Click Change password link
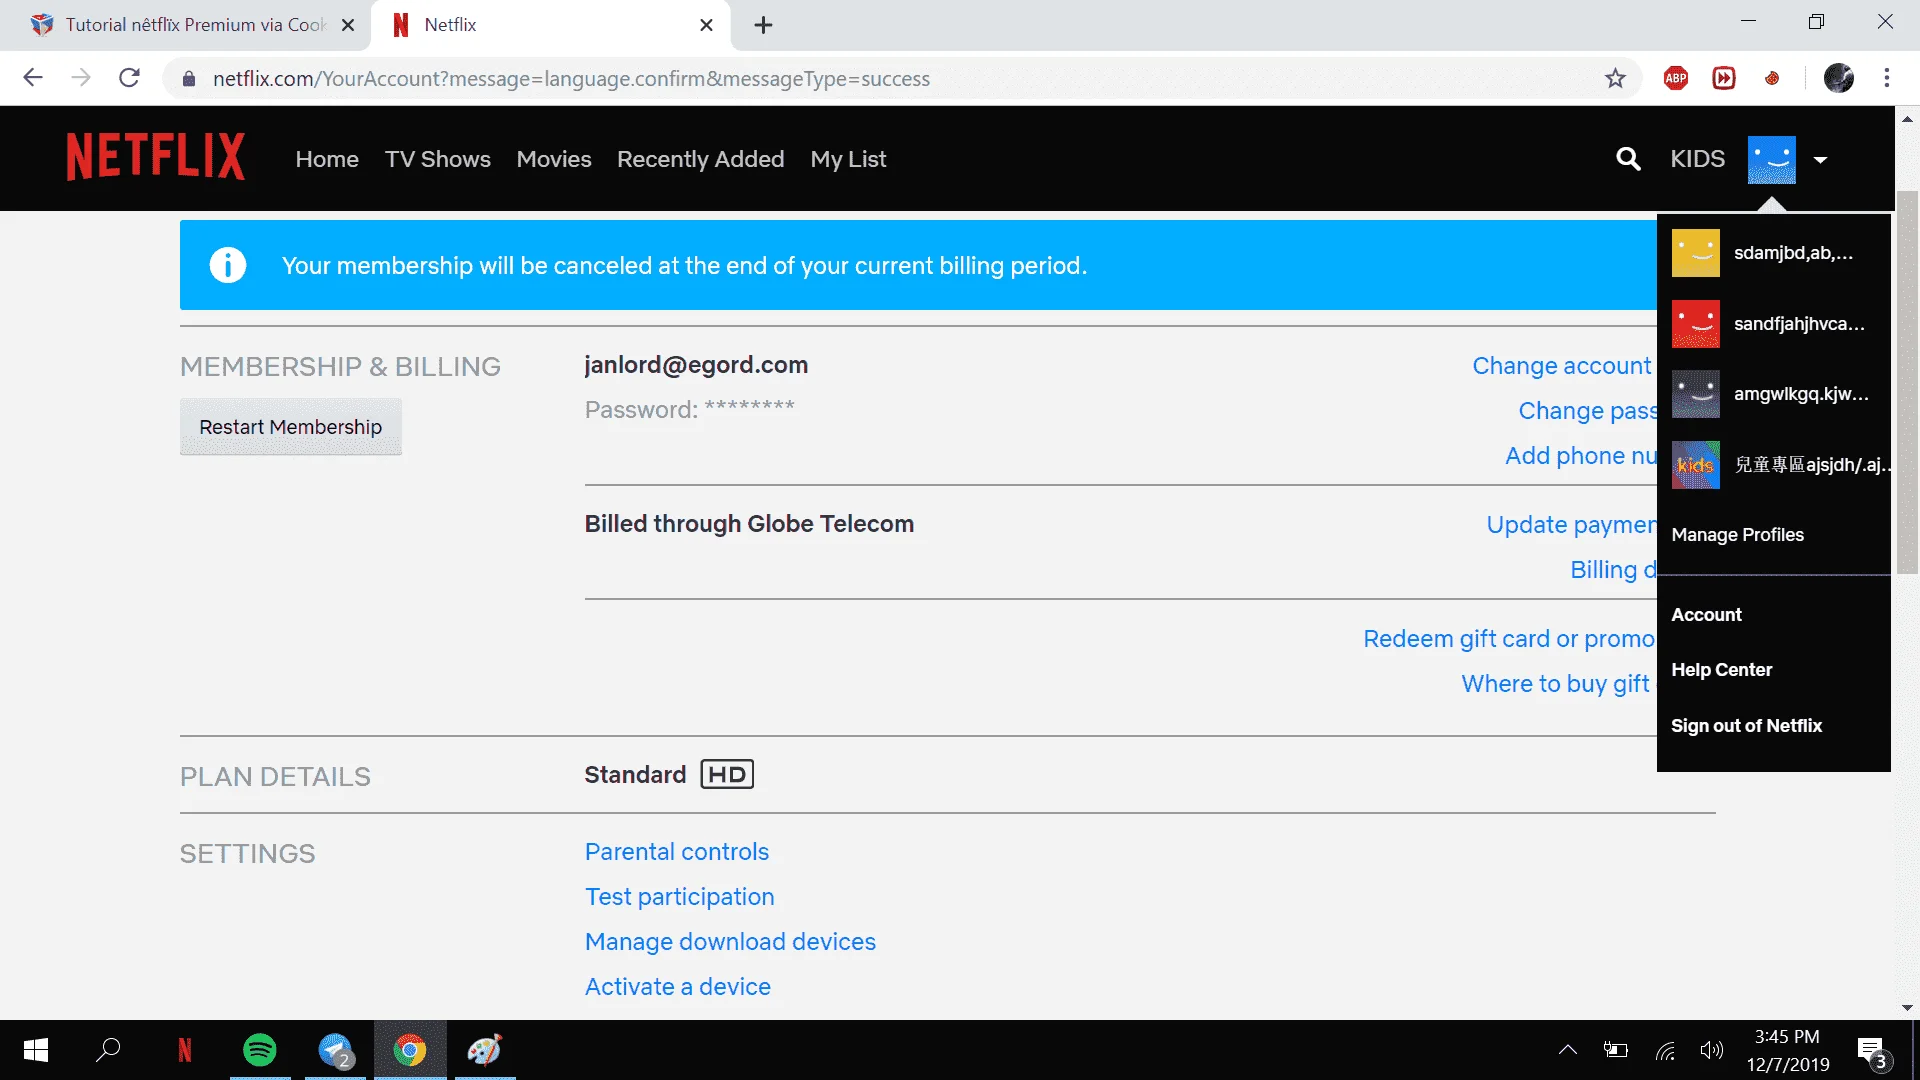This screenshot has width=1920, height=1080. coord(1587,411)
